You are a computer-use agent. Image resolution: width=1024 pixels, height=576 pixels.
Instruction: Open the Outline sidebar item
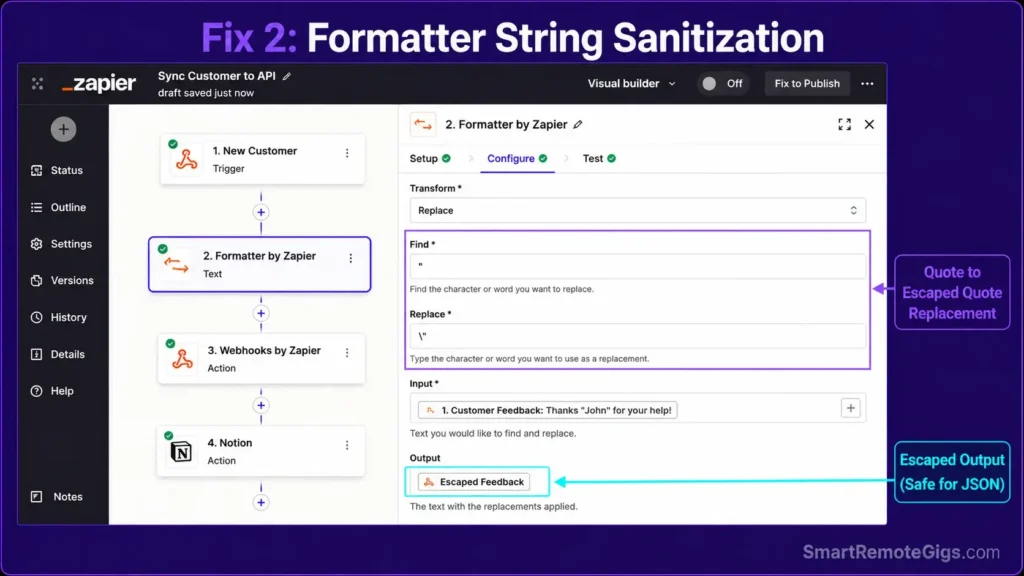(x=58, y=207)
